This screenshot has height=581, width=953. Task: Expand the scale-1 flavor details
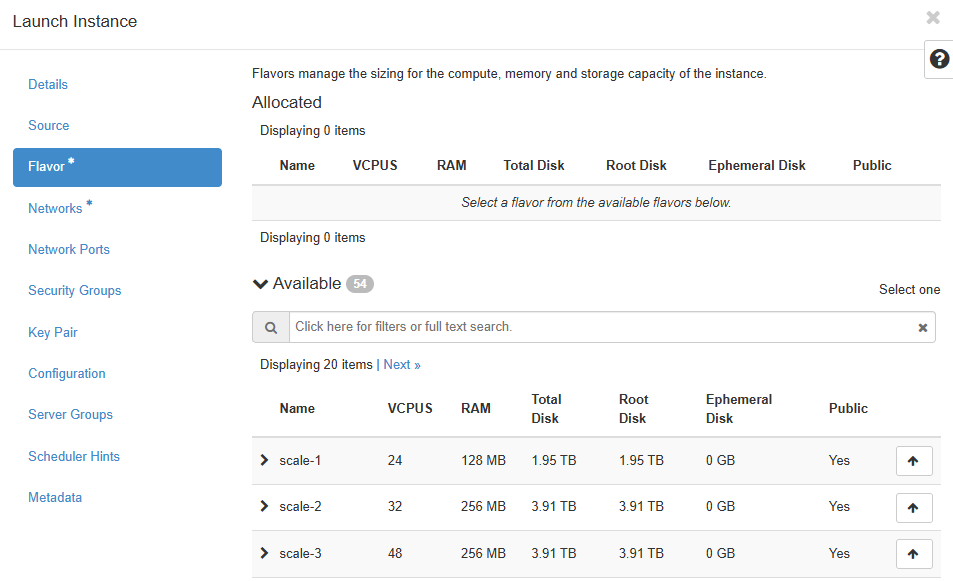[263, 460]
